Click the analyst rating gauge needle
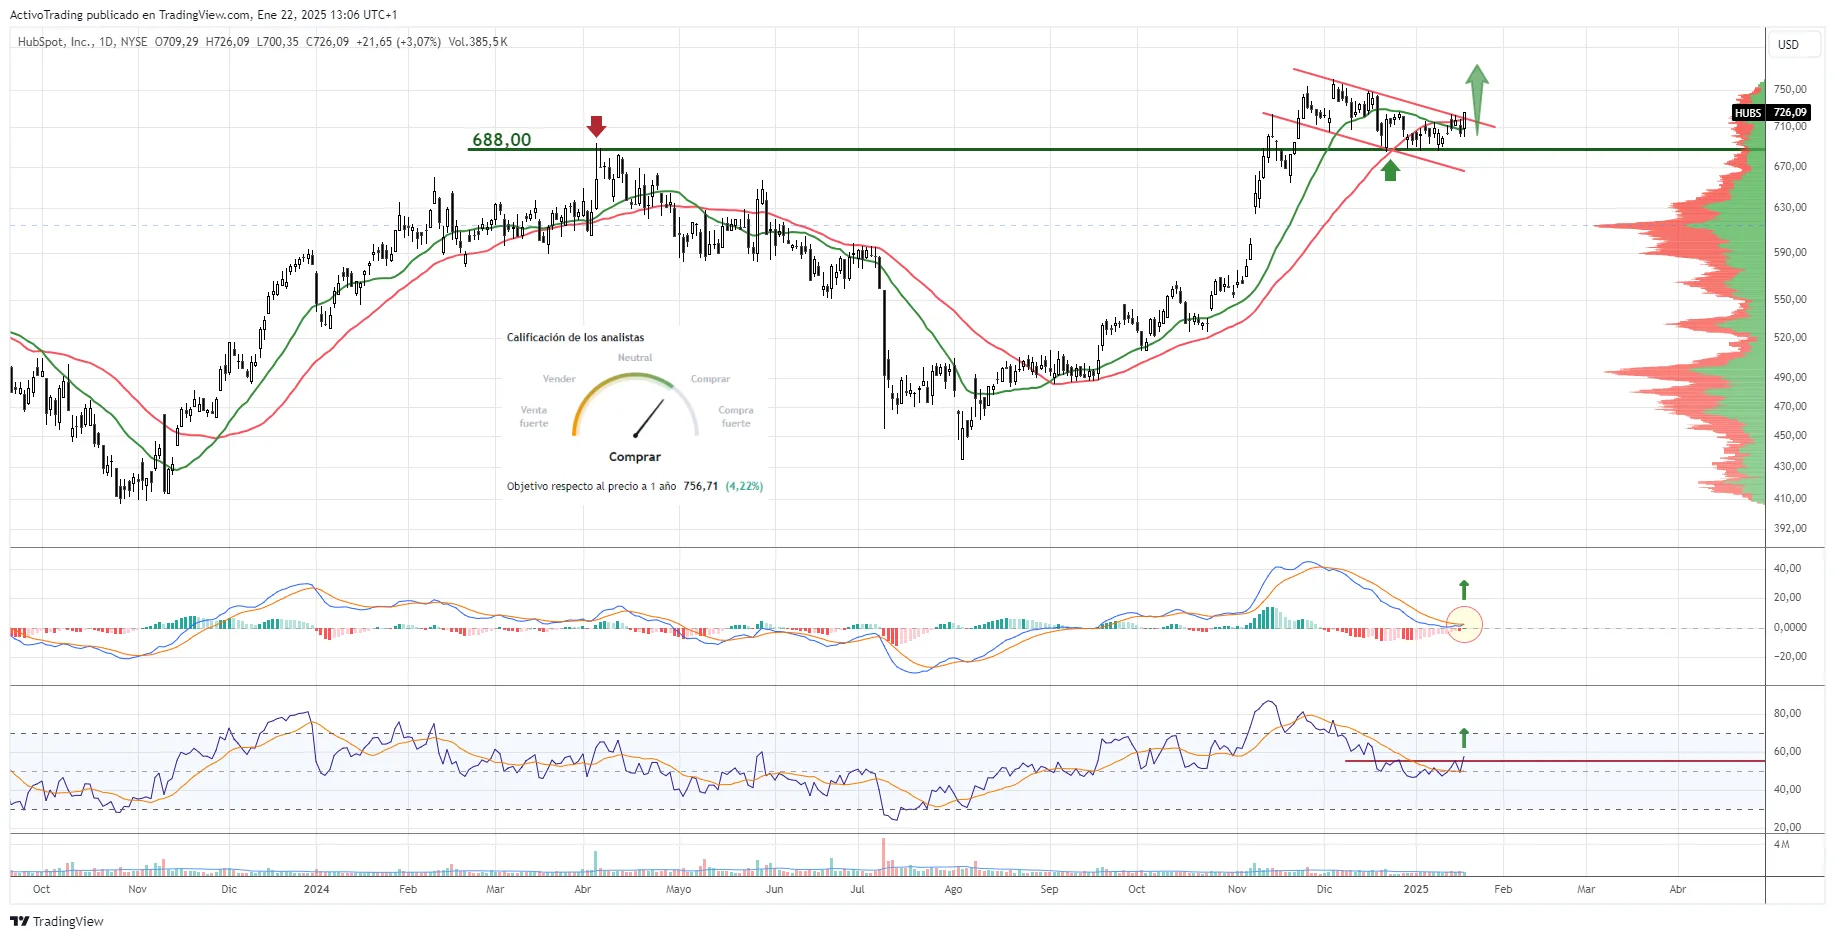Image resolution: width=1835 pixels, height=939 pixels. pos(649,418)
